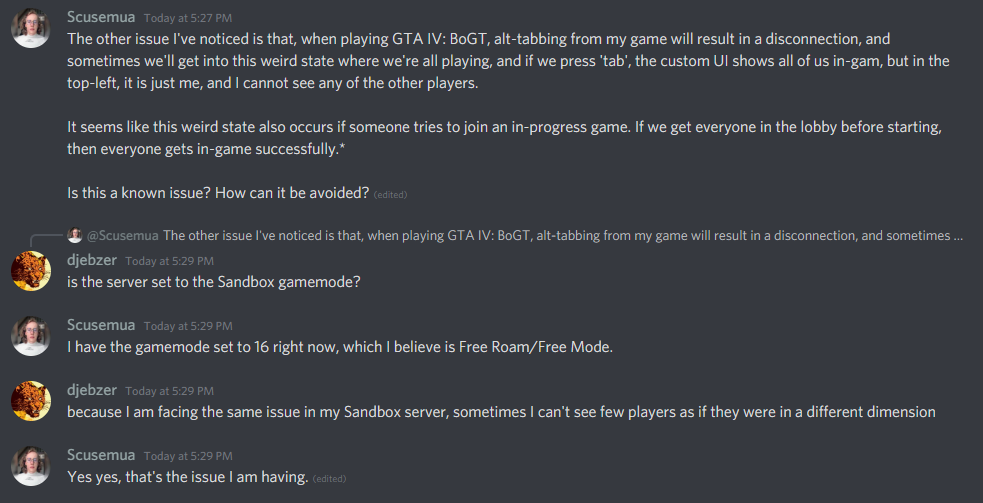983x503 pixels.
Task: Click the @Scusemua mention in the reply preview
Action: (123, 236)
